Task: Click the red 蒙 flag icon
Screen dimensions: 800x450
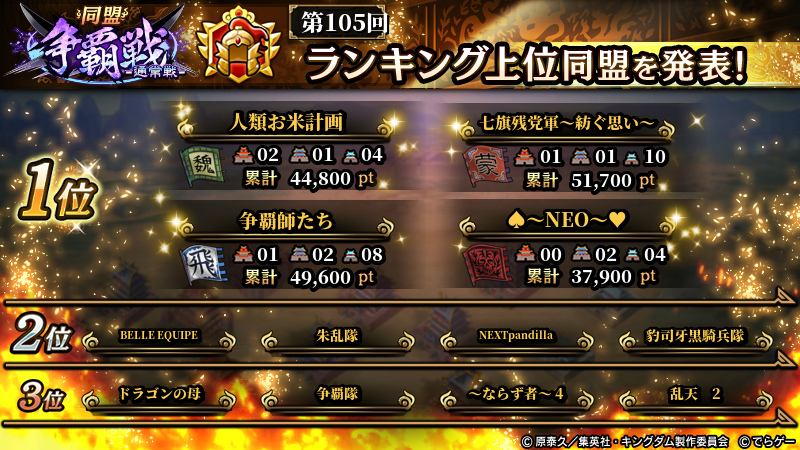Action: pyautogui.click(x=486, y=166)
